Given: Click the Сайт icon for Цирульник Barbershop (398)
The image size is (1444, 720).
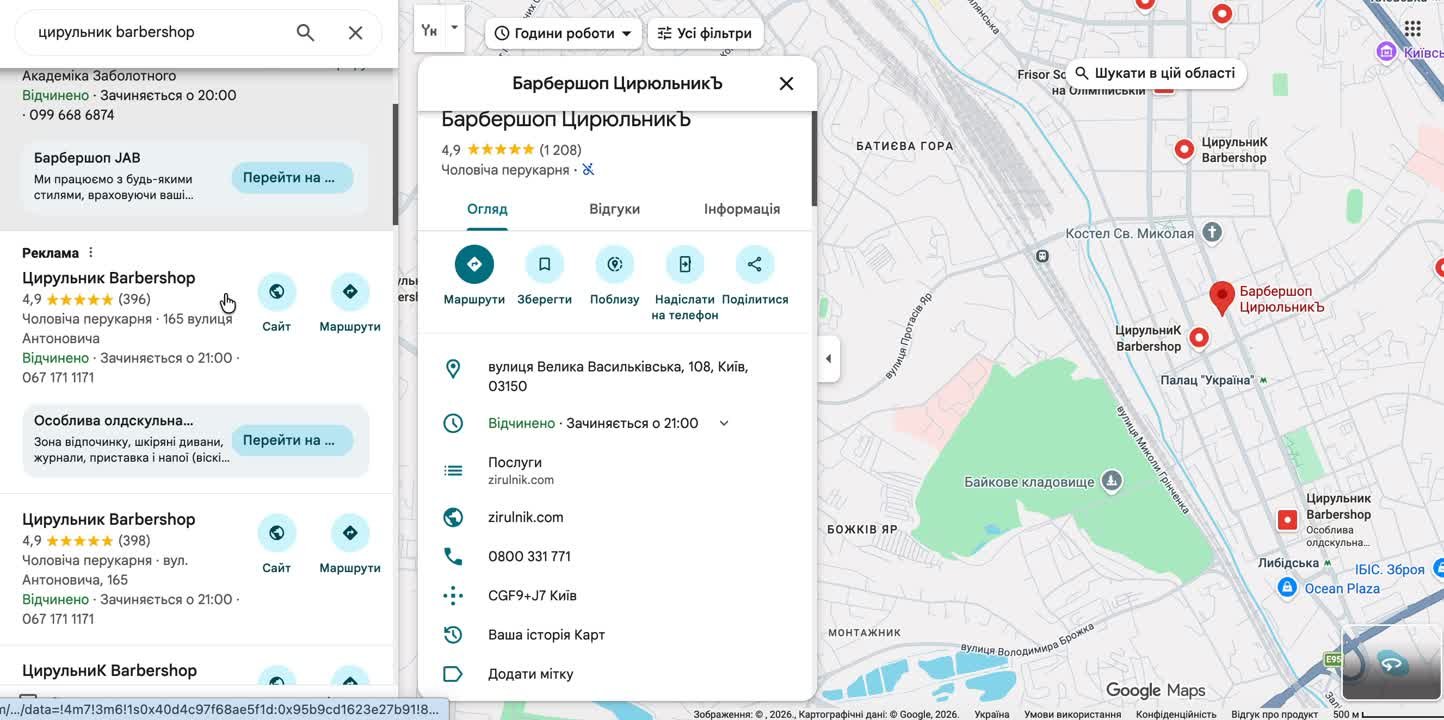Looking at the screenshot, I should point(277,533).
